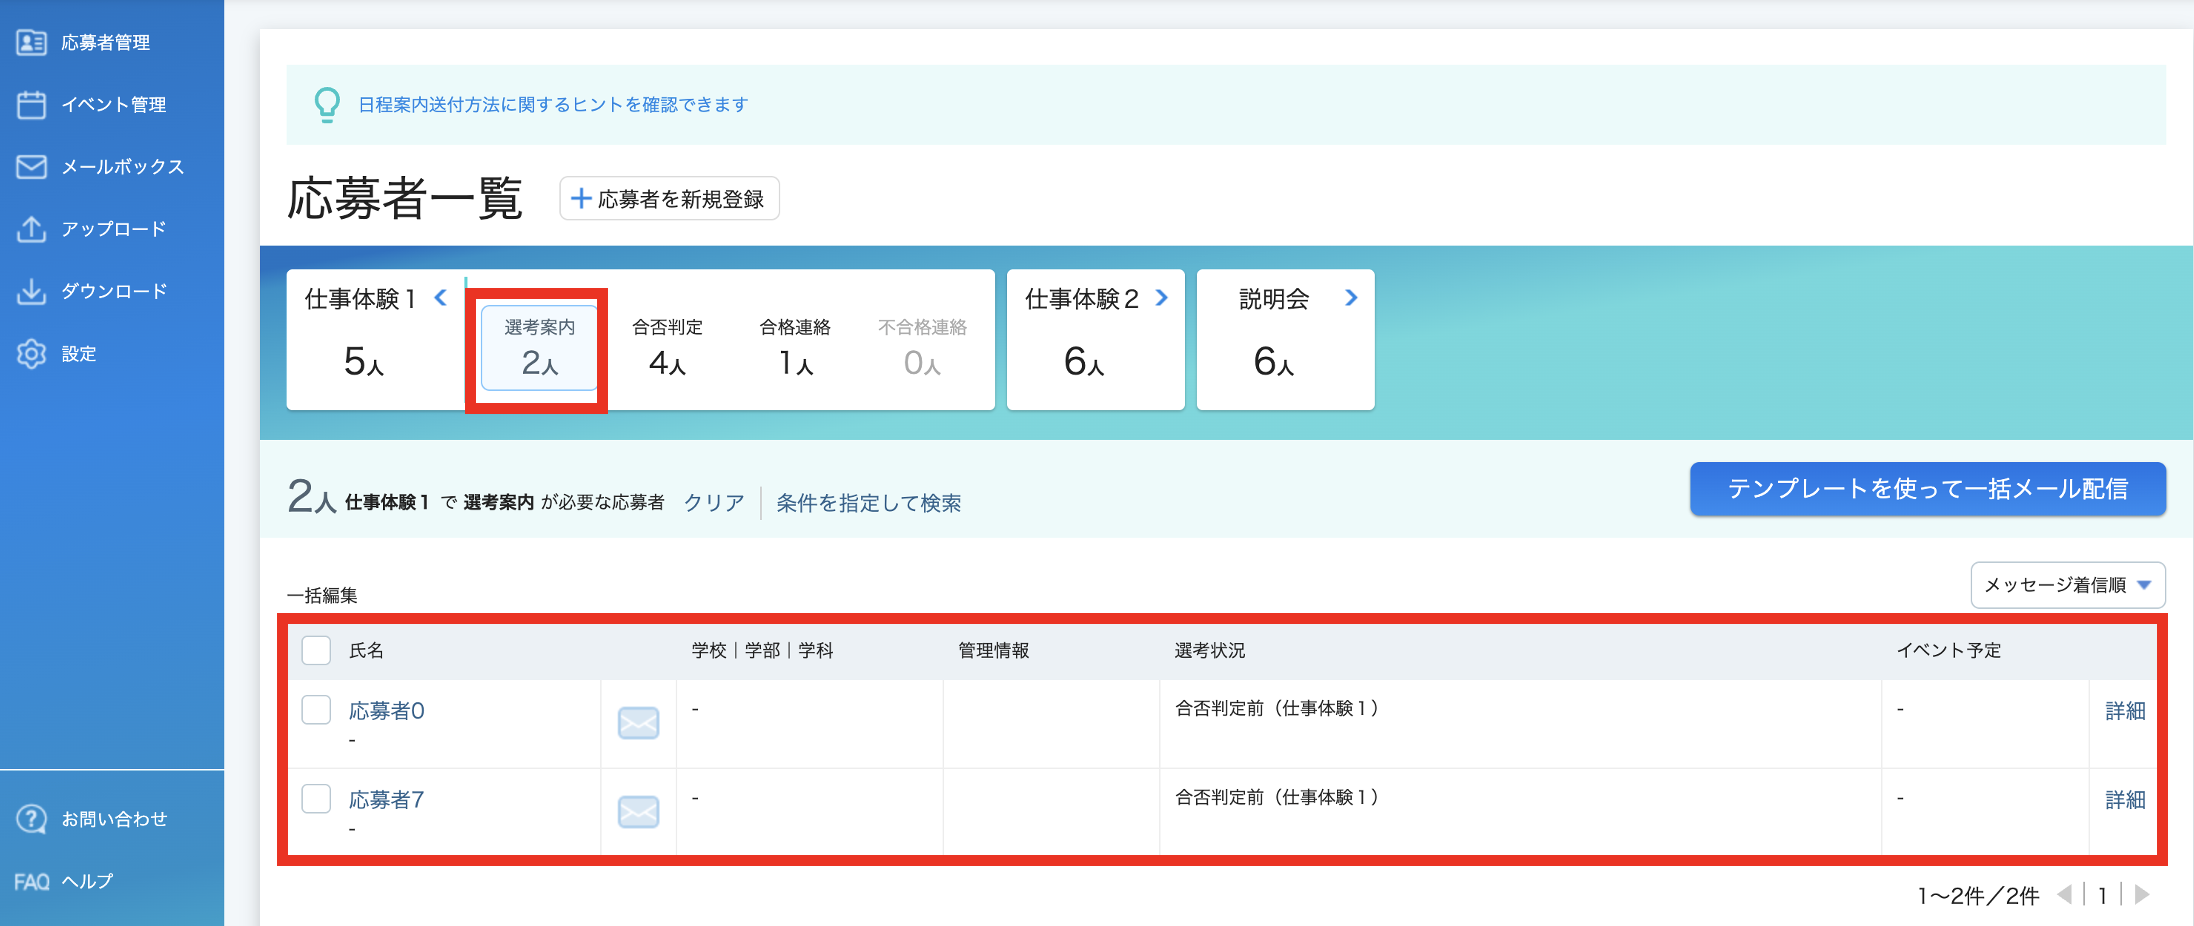Click the mail icon for 応募者0

tap(638, 722)
